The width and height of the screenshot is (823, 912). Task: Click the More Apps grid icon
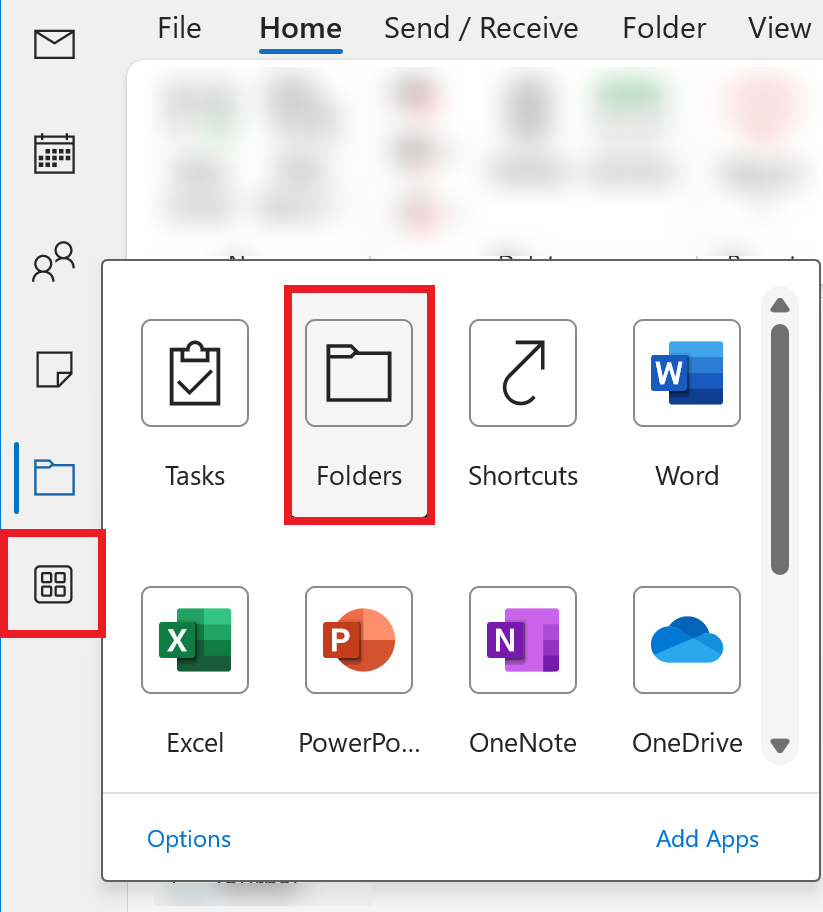point(54,584)
